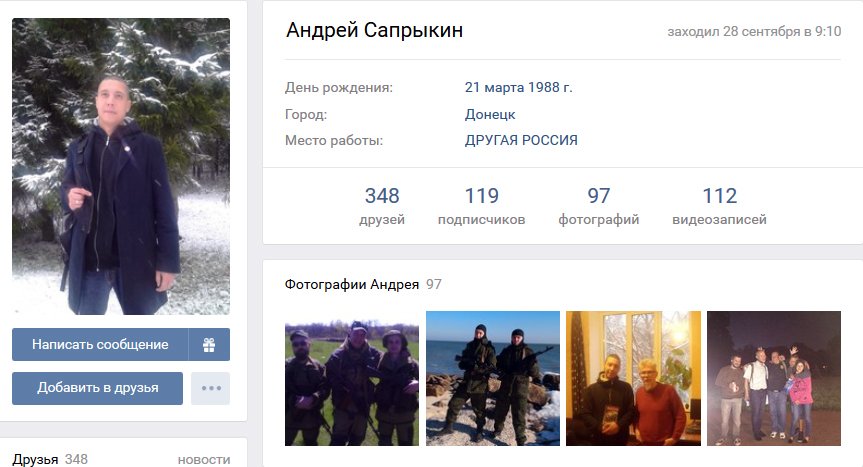The height and width of the screenshot is (467, 863).
Task: Open photo of two soldiers by the sea
Action: [493, 378]
